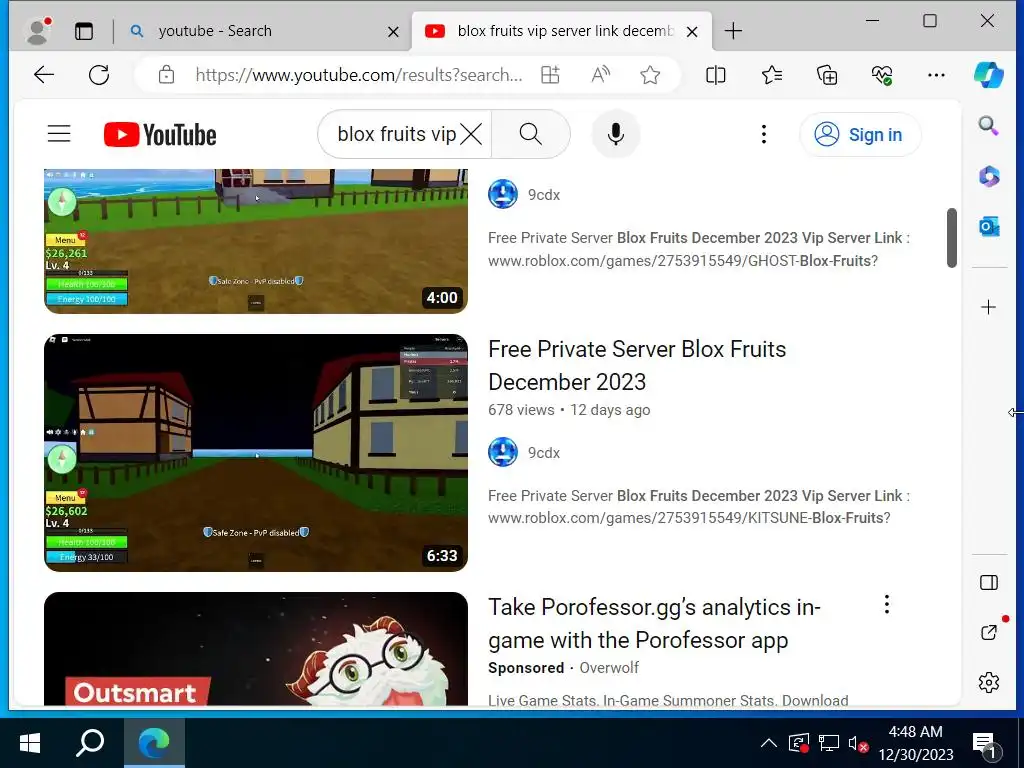Search with your voice microphone
Screen dimensions: 1024x768
click(x=615, y=134)
